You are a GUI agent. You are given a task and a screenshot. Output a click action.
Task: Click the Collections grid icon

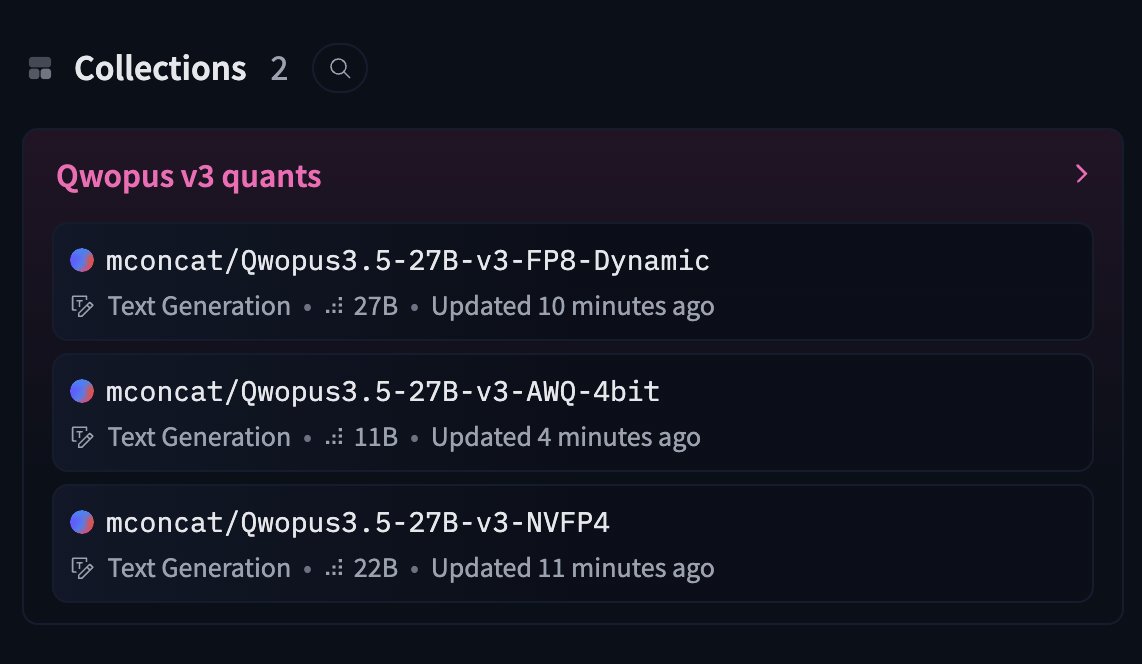(x=40, y=68)
